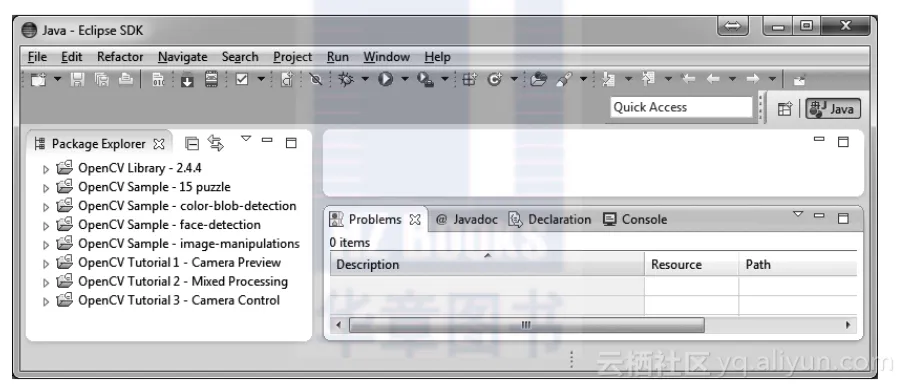Viewport: 905px width, 389px height.
Task: Click the Debug bug icon in toolbar
Action: [346, 80]
